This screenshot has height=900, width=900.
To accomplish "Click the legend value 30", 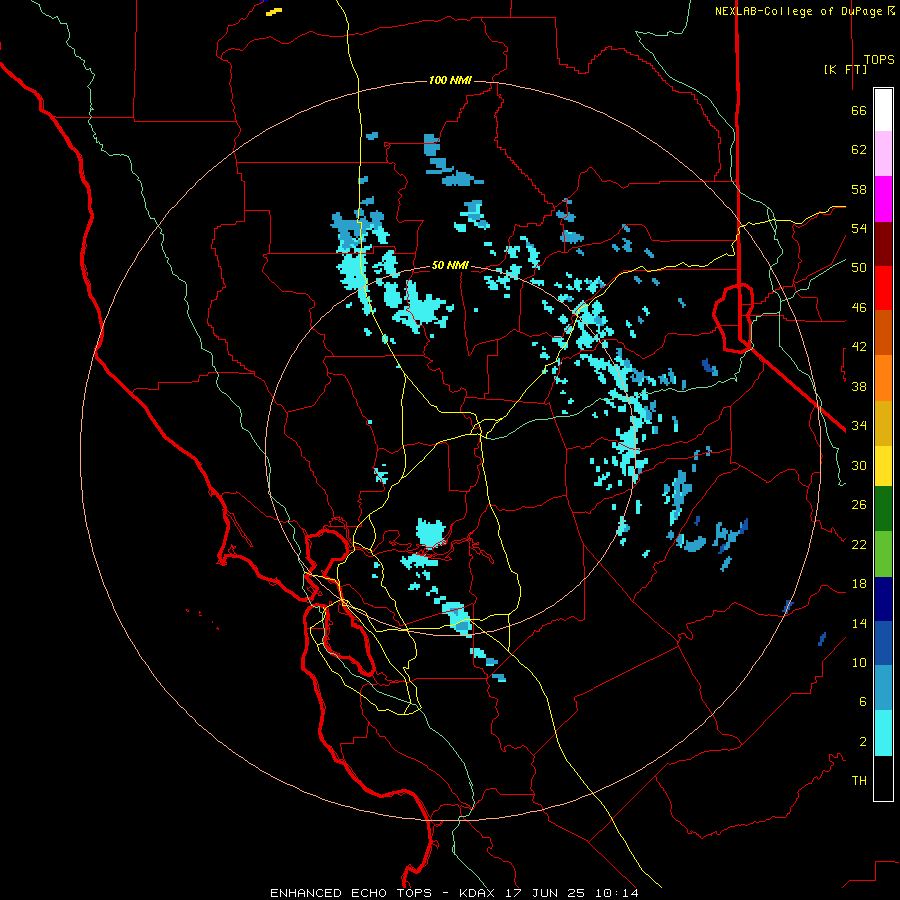I will pyautogui.click(x=859, y=465).
